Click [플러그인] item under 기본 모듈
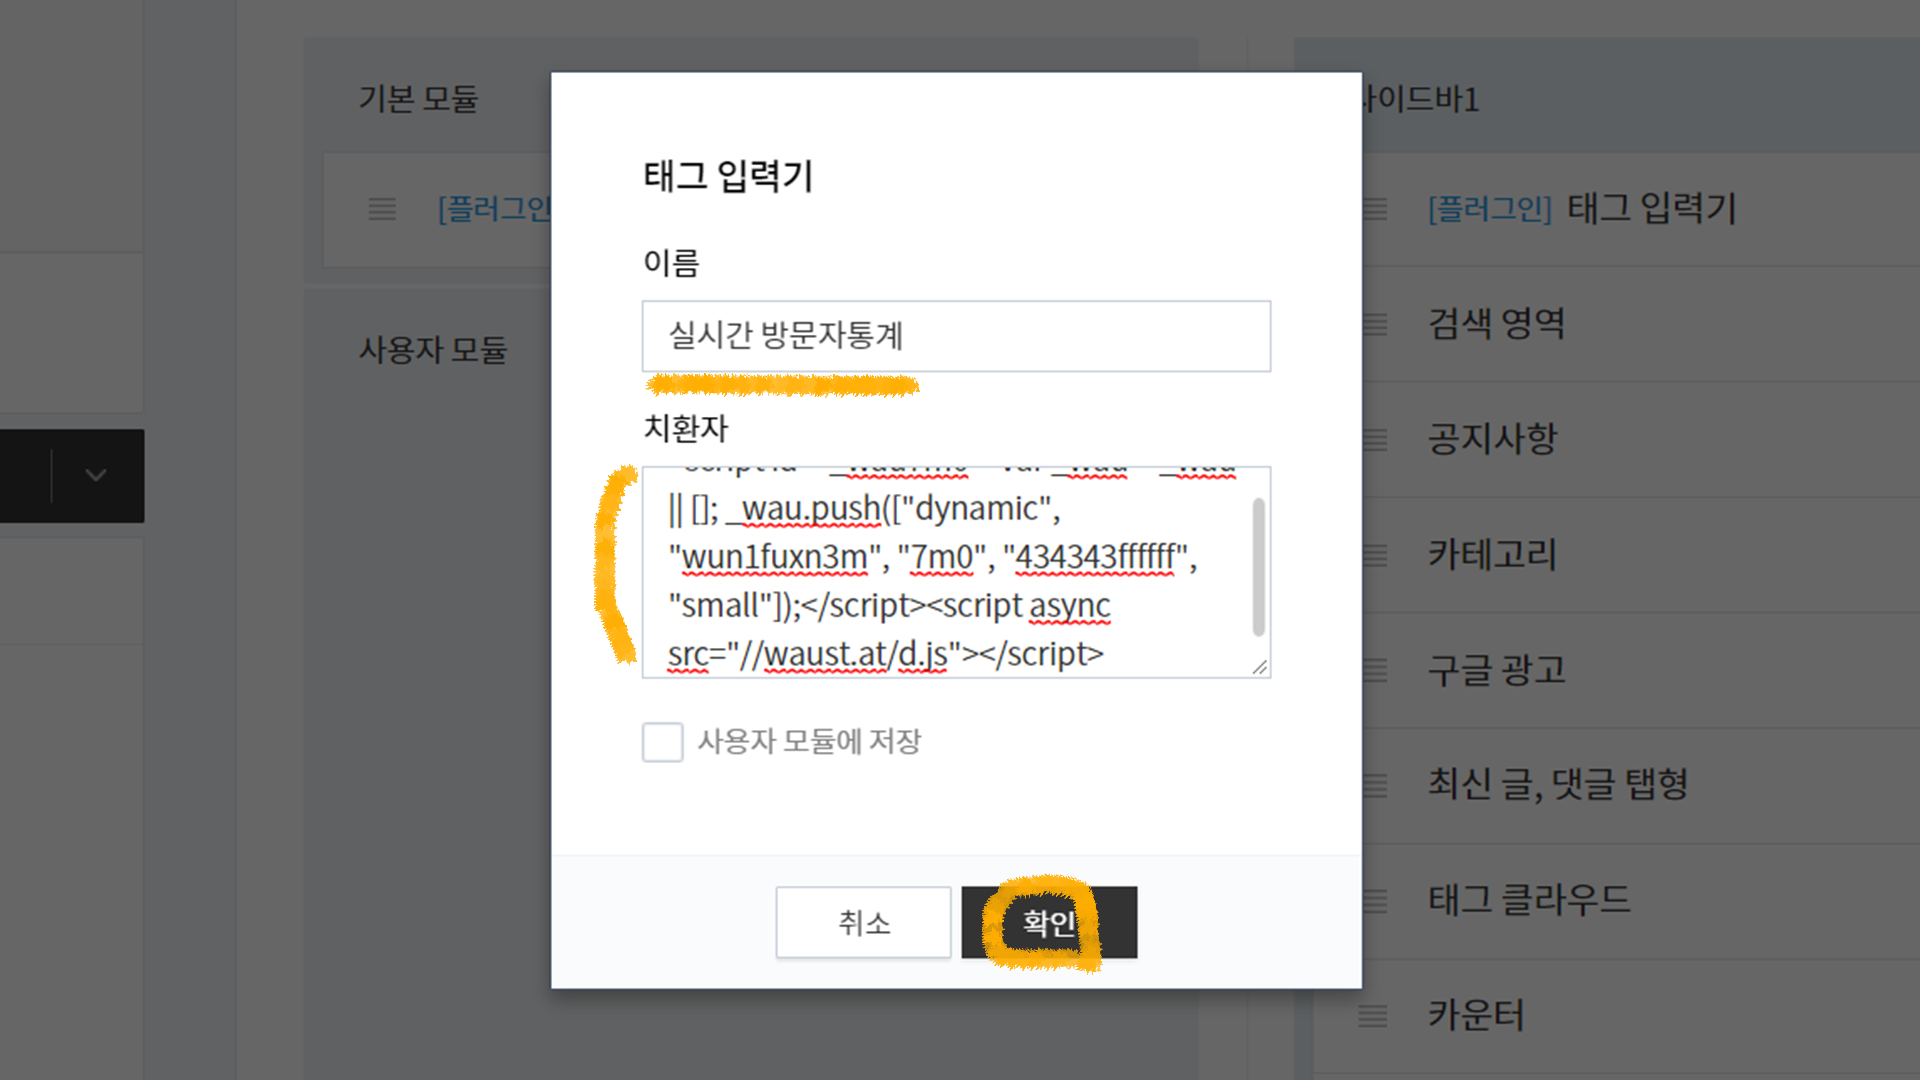 click(x=494, y=209)
